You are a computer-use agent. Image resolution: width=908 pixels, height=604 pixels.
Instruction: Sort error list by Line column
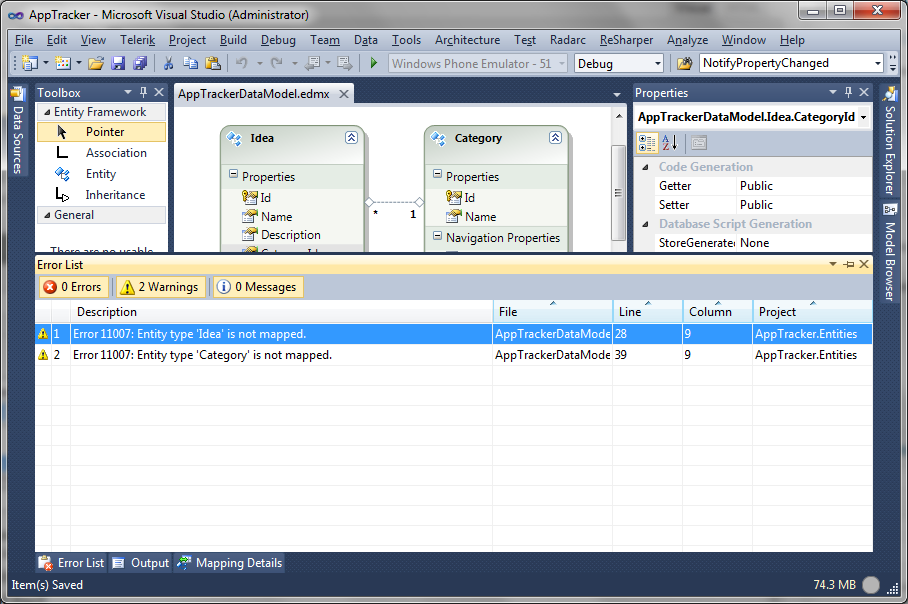647,312
